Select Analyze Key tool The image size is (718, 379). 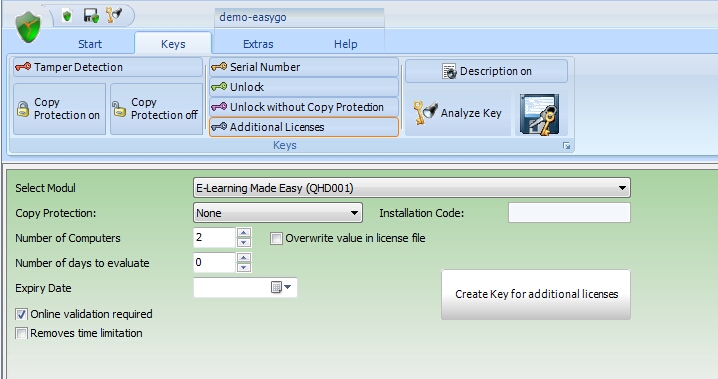[457, 113]
